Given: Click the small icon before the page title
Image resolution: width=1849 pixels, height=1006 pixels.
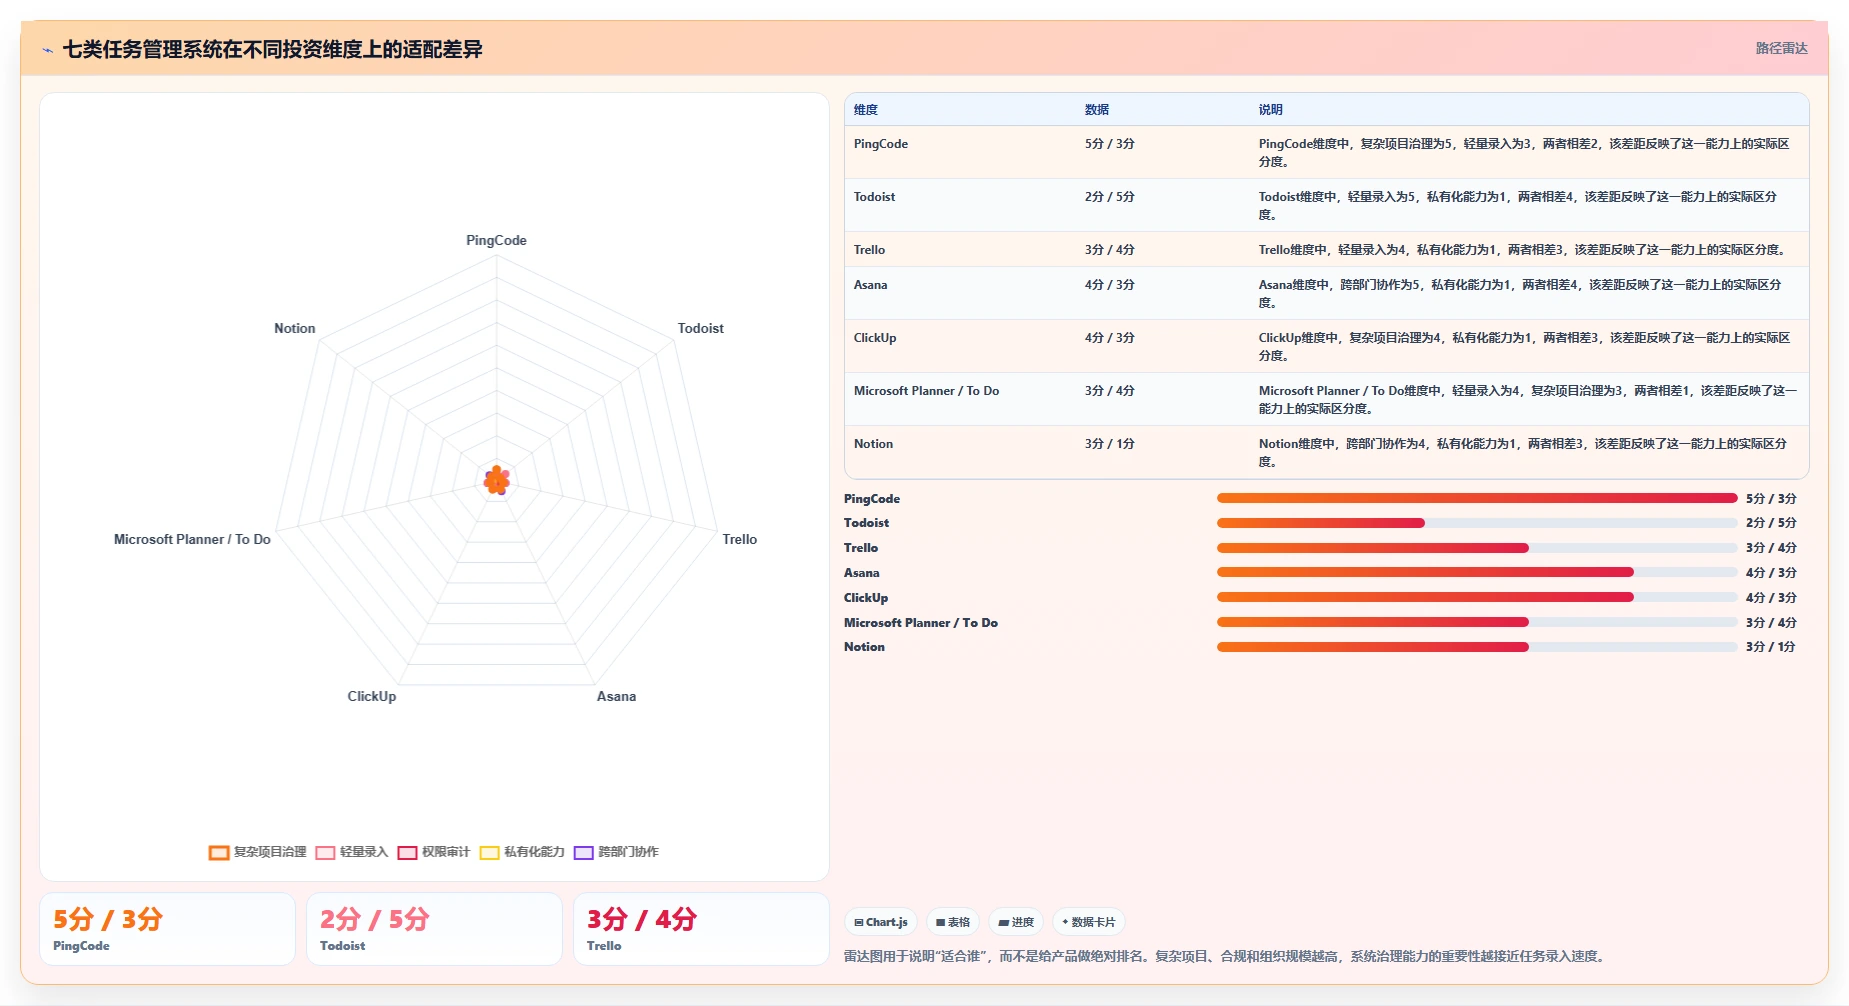Looking at the screenshot, I should click(x=47, y=50).
